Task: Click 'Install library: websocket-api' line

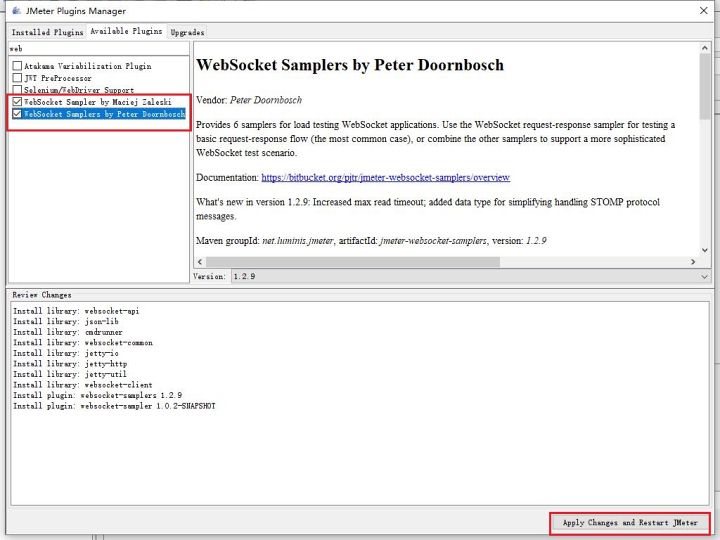Action: click(76, 311)
